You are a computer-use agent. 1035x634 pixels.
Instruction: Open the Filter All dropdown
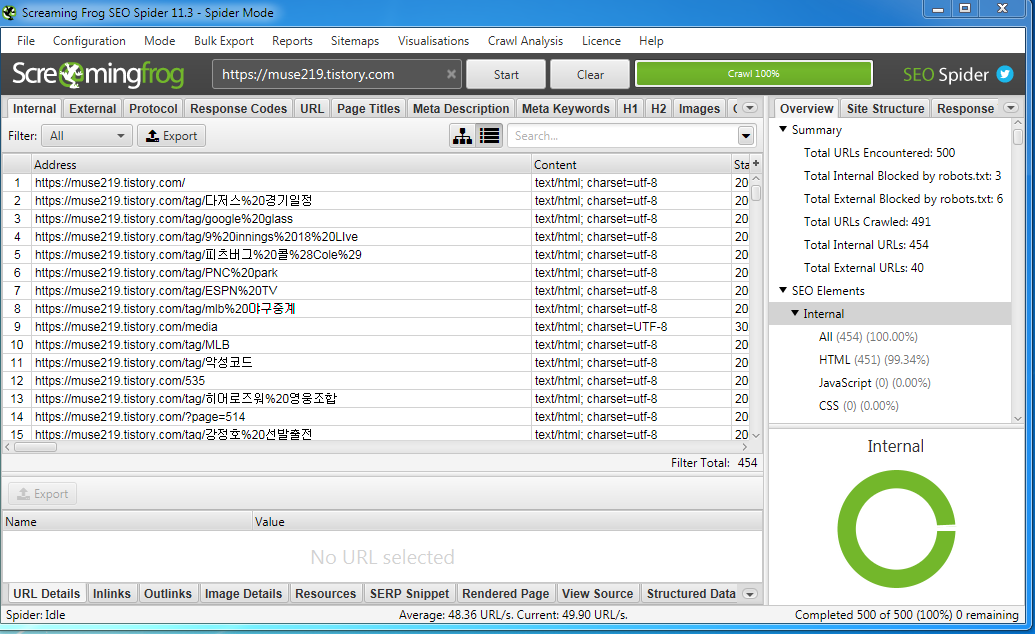point(87,136)
